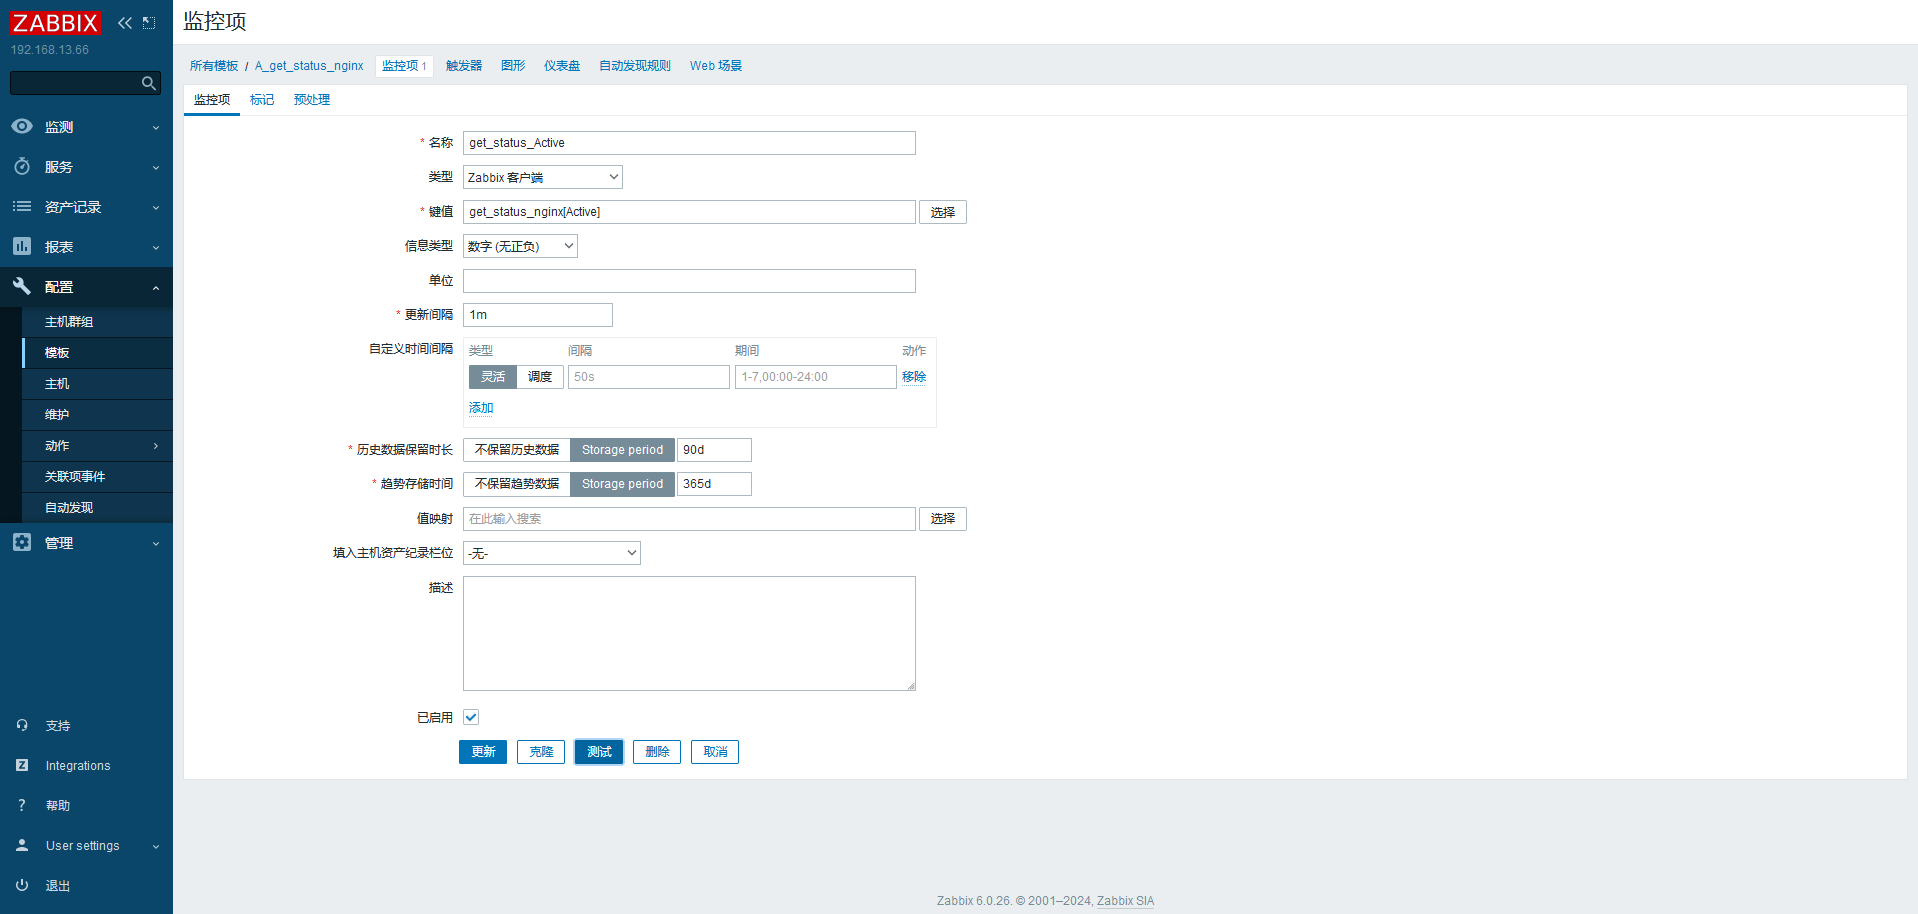This screenshot has height=914, width=1918.
Task: Click the 添加 custom interval link
Action: tap(481, 408)
